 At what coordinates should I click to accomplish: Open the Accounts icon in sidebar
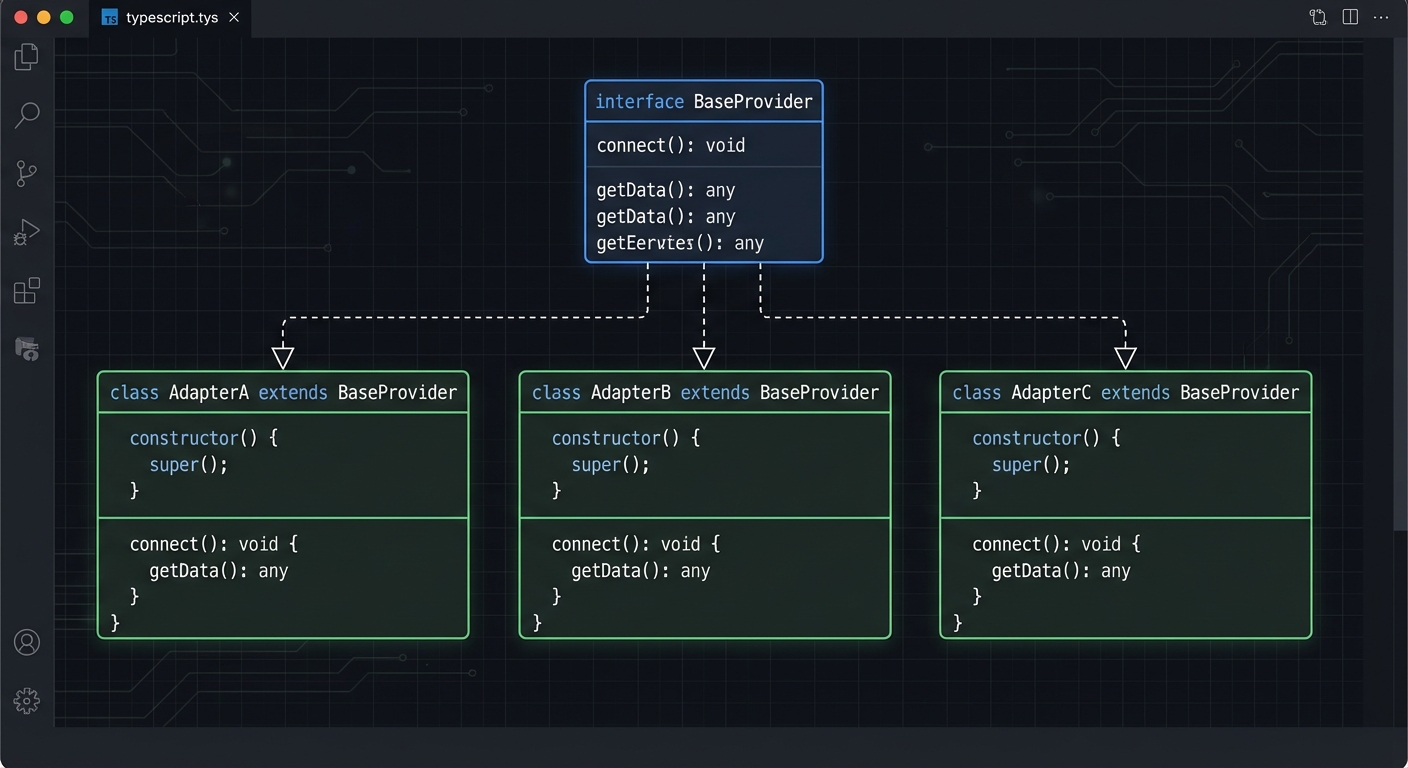coord(26,642)
